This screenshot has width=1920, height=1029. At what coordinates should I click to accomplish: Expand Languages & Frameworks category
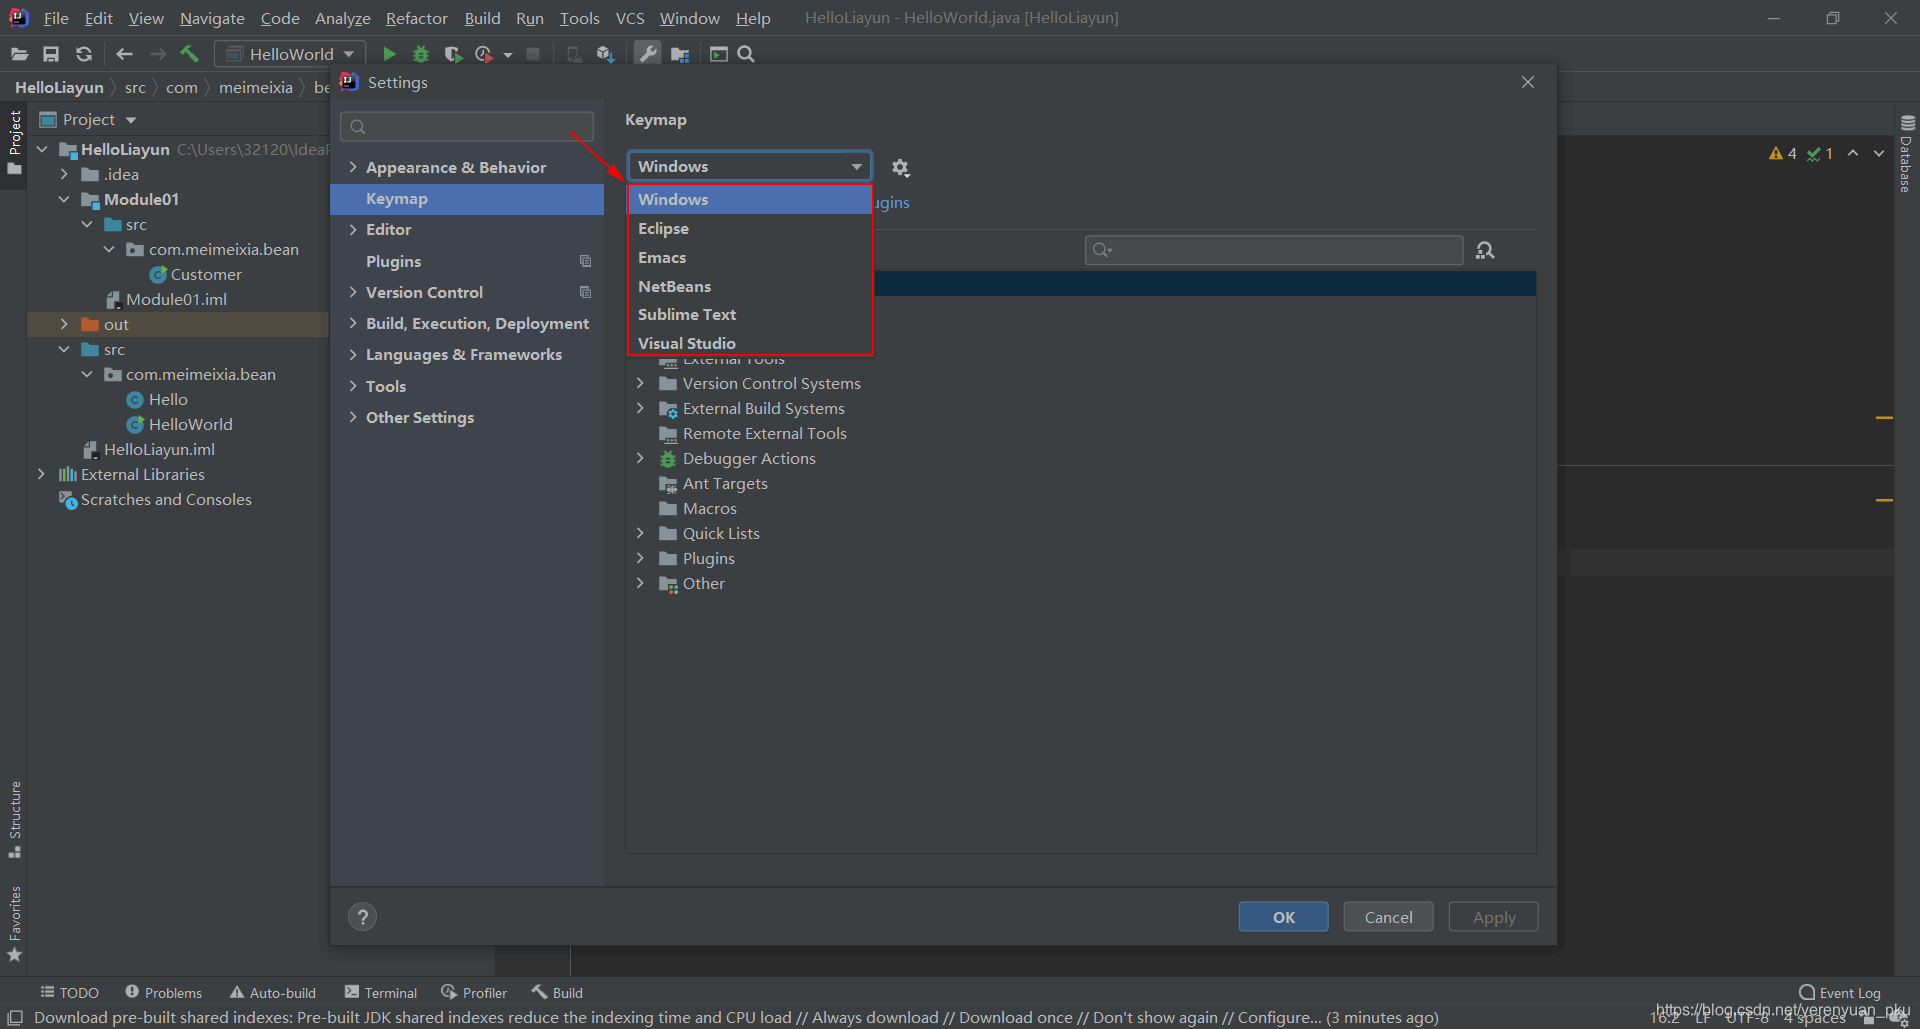coord(352,354)
